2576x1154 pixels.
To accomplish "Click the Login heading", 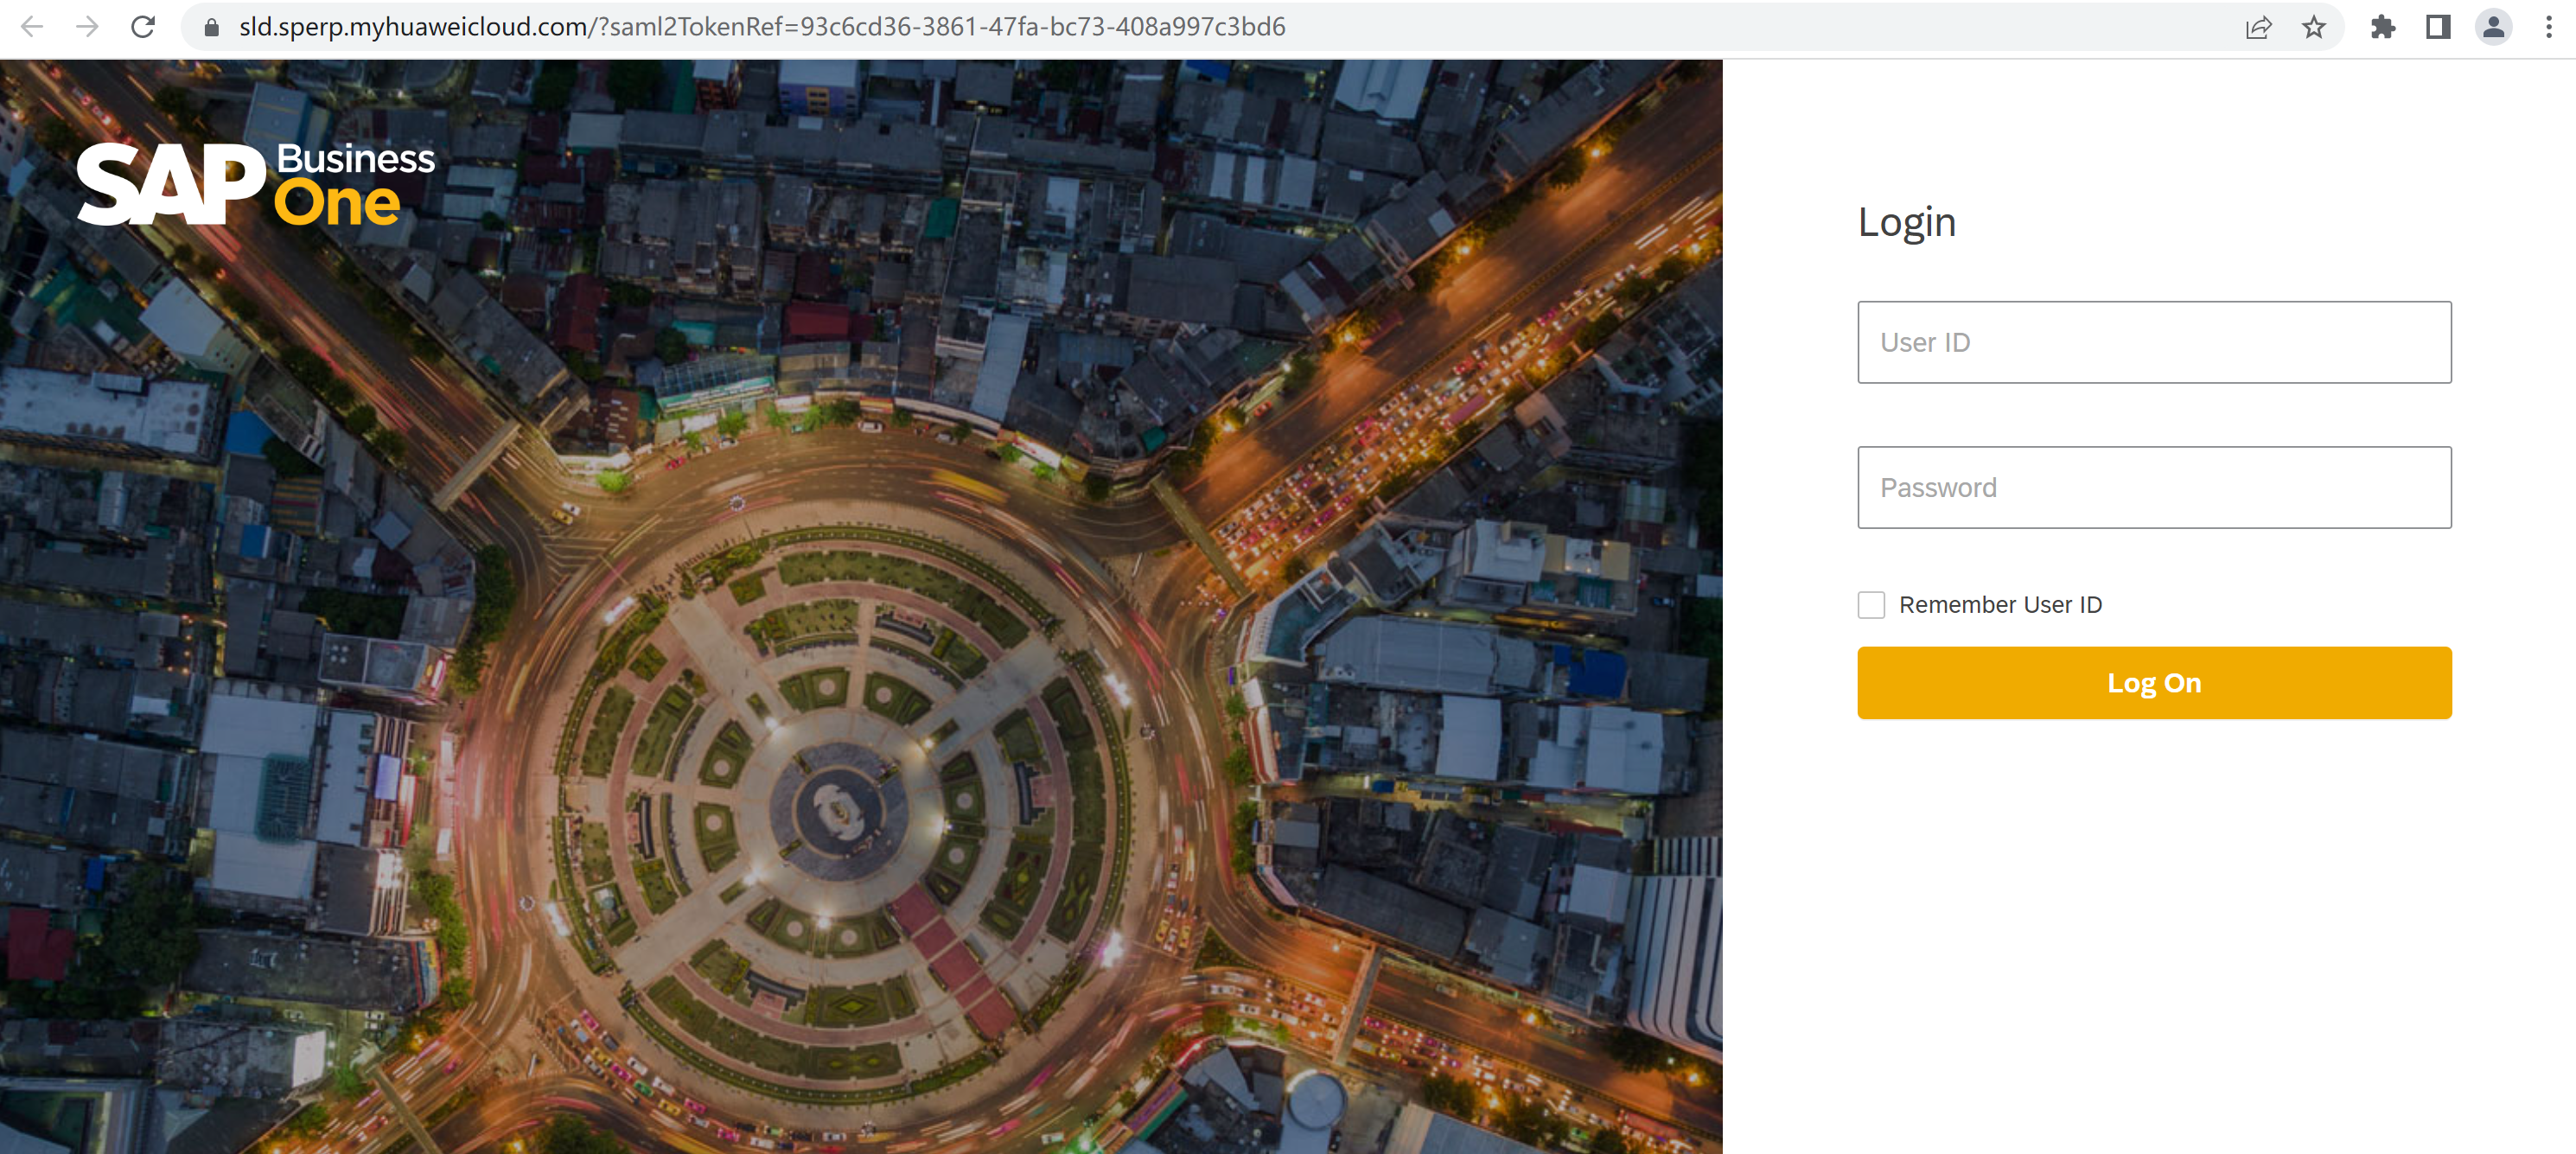I will point(1906,222).
